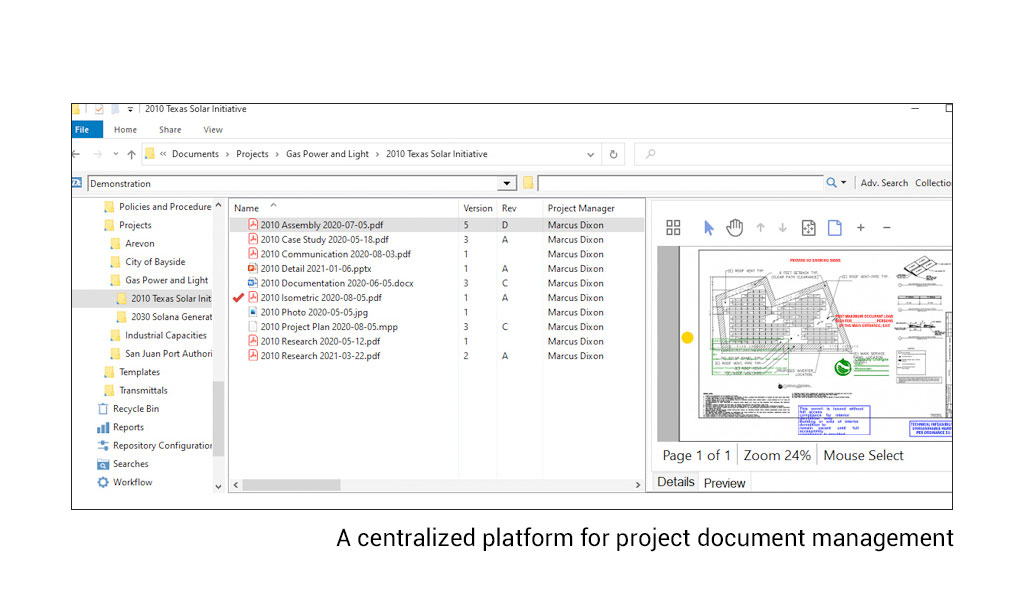The height and width of the screenshot is (614, 1024).
Task: Go to next page with down arrow
Action: pos(783,227)
